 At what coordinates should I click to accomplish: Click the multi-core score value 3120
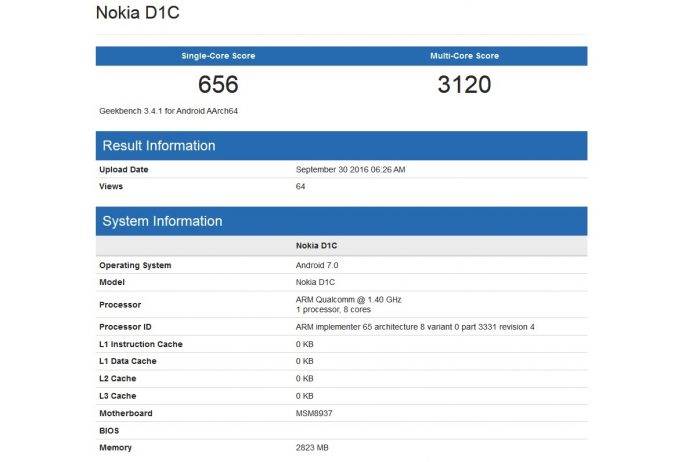coord(464,84)
